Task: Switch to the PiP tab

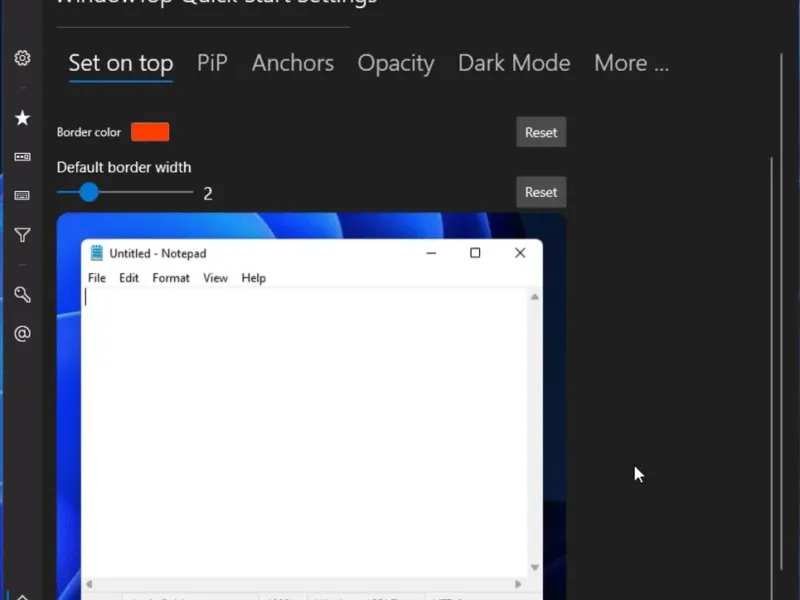Action: click(212, 63)
